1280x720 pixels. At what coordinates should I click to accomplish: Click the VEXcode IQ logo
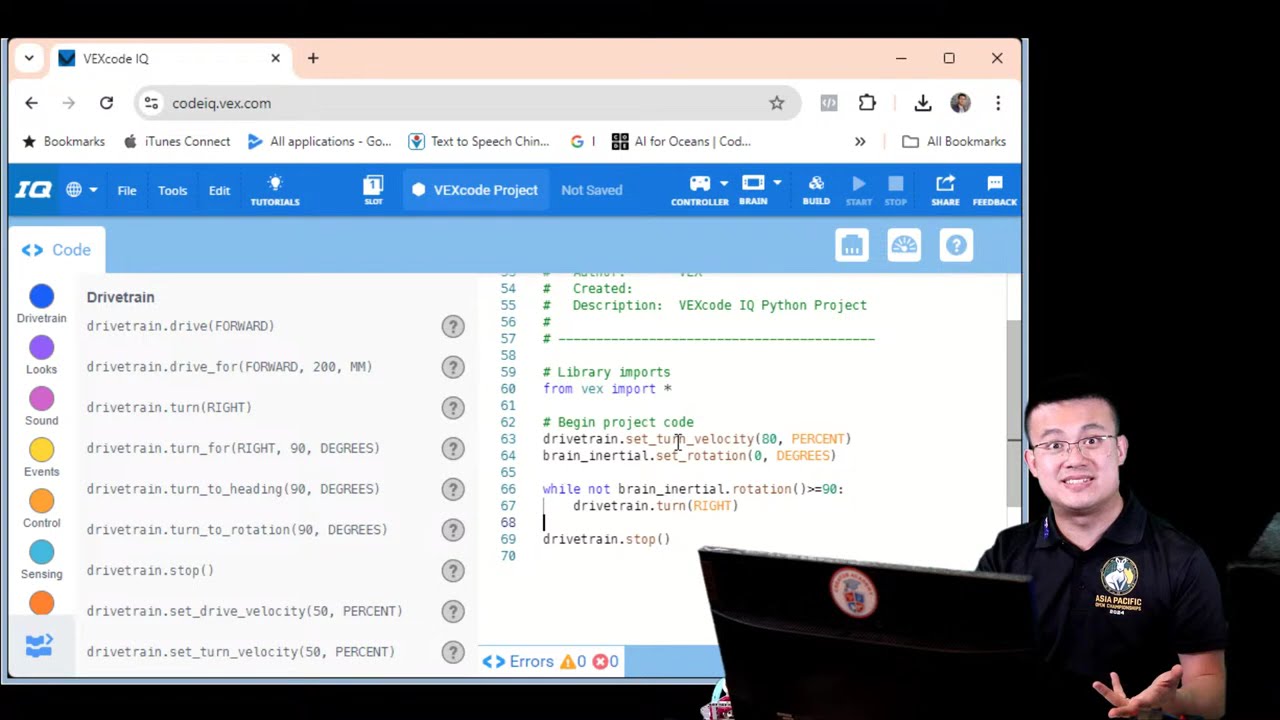33,190
